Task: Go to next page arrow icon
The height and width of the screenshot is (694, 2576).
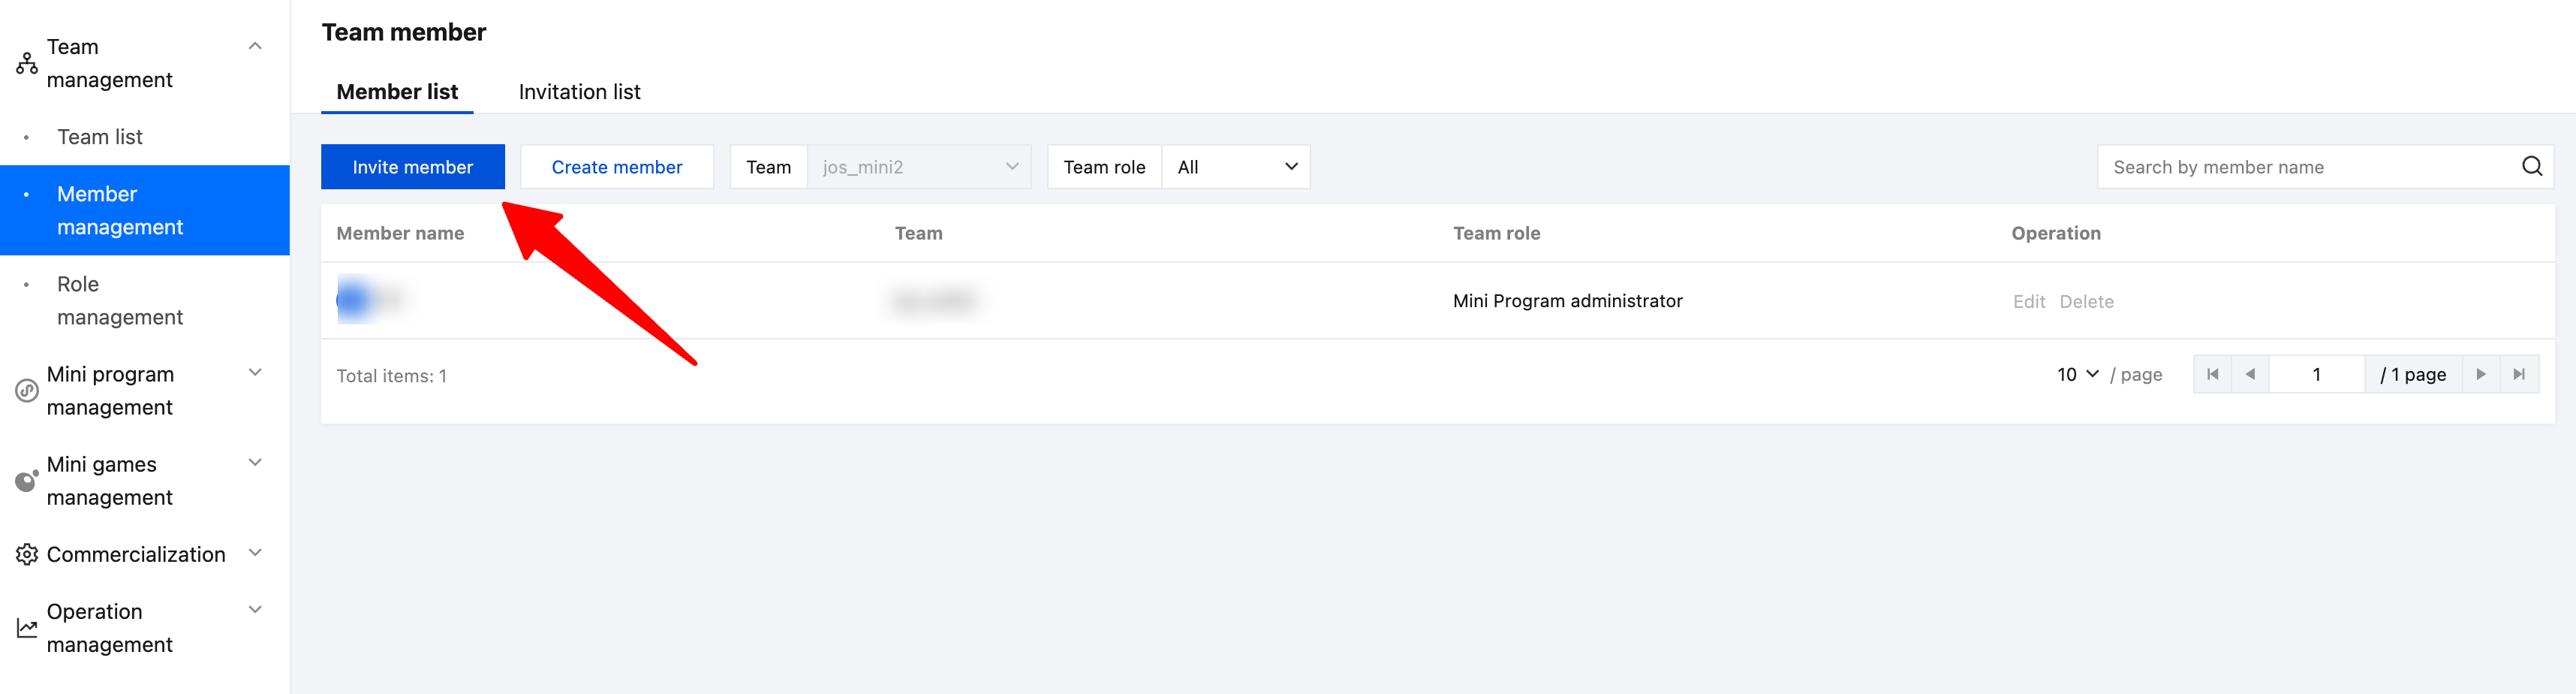Action: tap(2481, 375)
